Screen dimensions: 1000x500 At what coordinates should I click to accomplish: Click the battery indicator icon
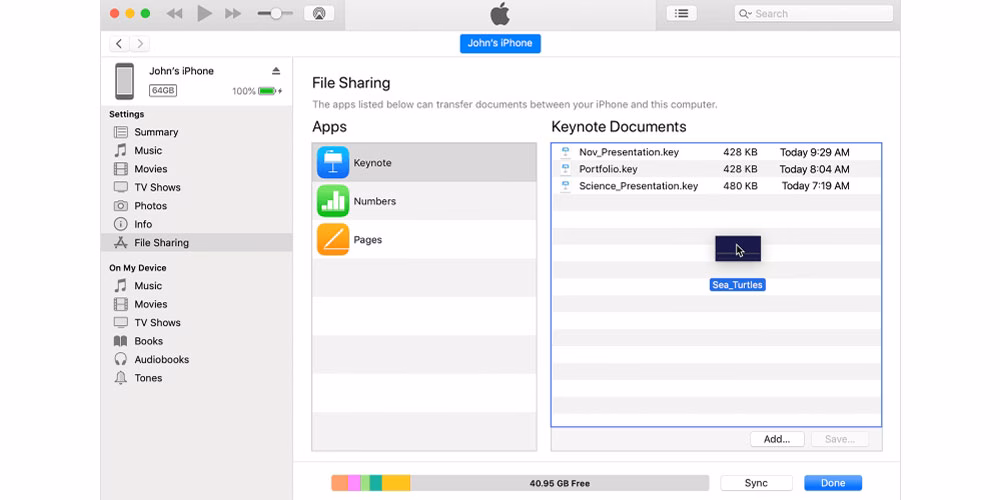pyautogui.click(x=267, y=91)
